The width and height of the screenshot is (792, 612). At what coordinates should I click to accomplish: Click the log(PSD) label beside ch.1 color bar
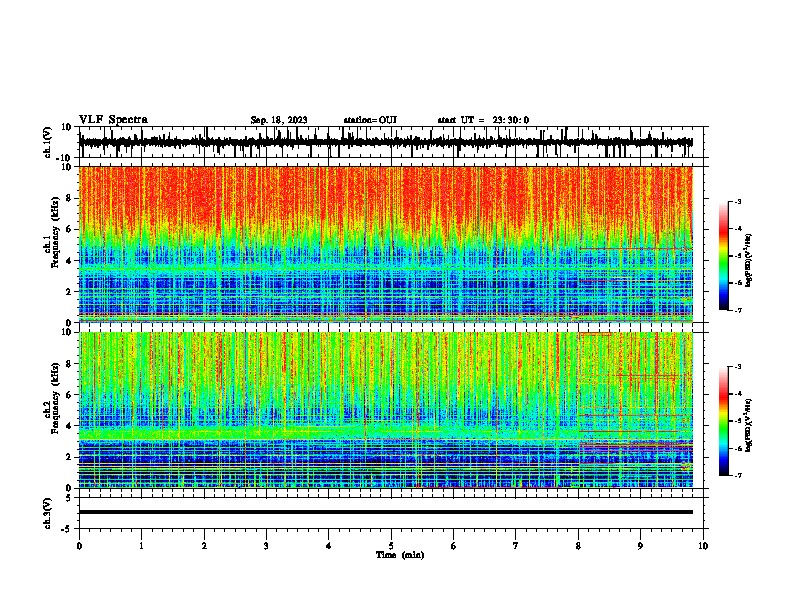point(749,260)
